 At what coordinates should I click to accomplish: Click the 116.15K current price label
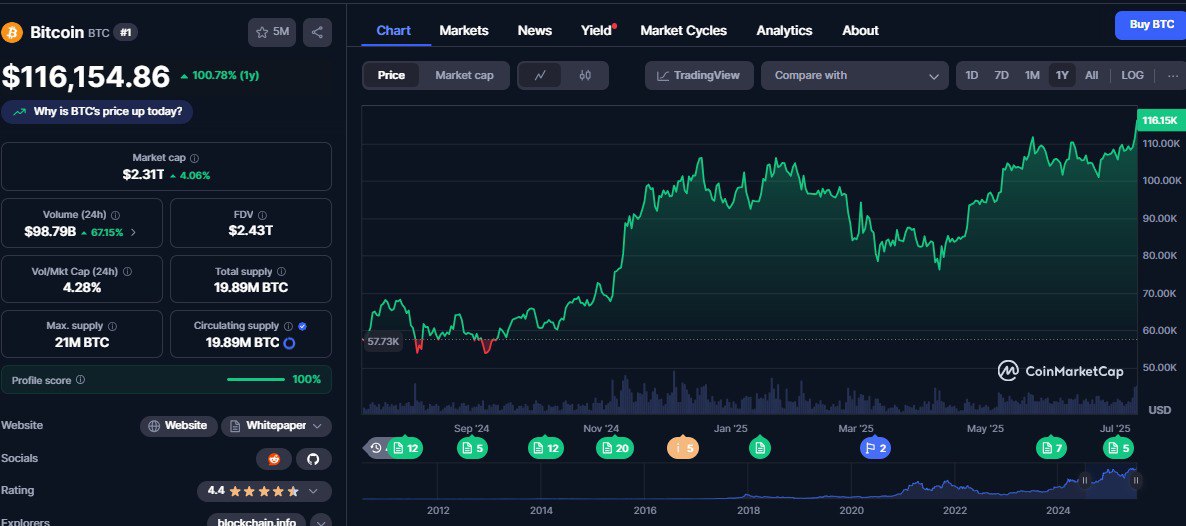pos(1160,120)
